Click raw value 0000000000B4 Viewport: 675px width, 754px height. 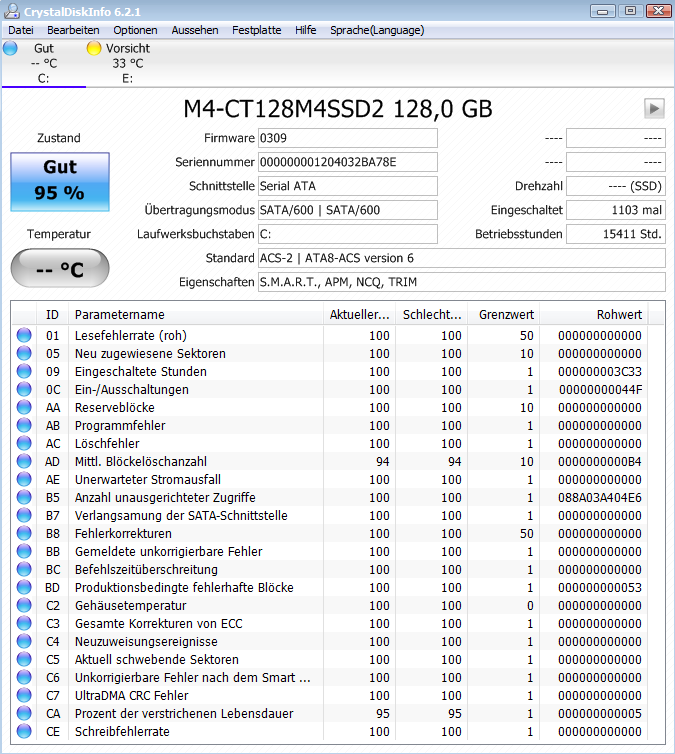600,462
